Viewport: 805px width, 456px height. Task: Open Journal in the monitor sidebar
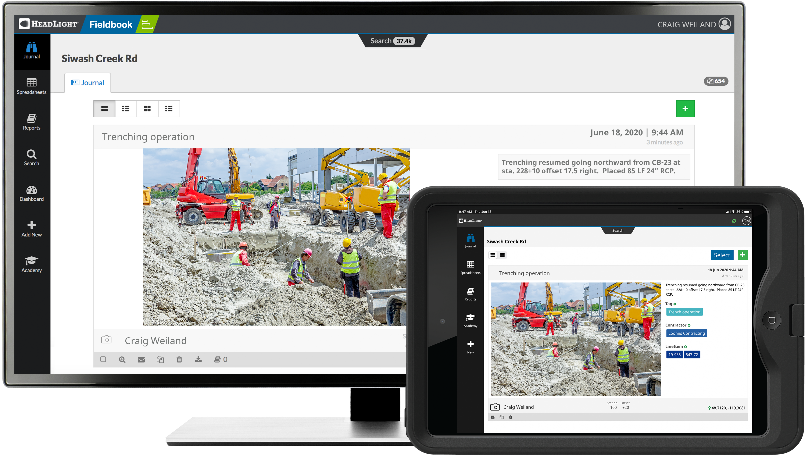[x=32, y=50]
